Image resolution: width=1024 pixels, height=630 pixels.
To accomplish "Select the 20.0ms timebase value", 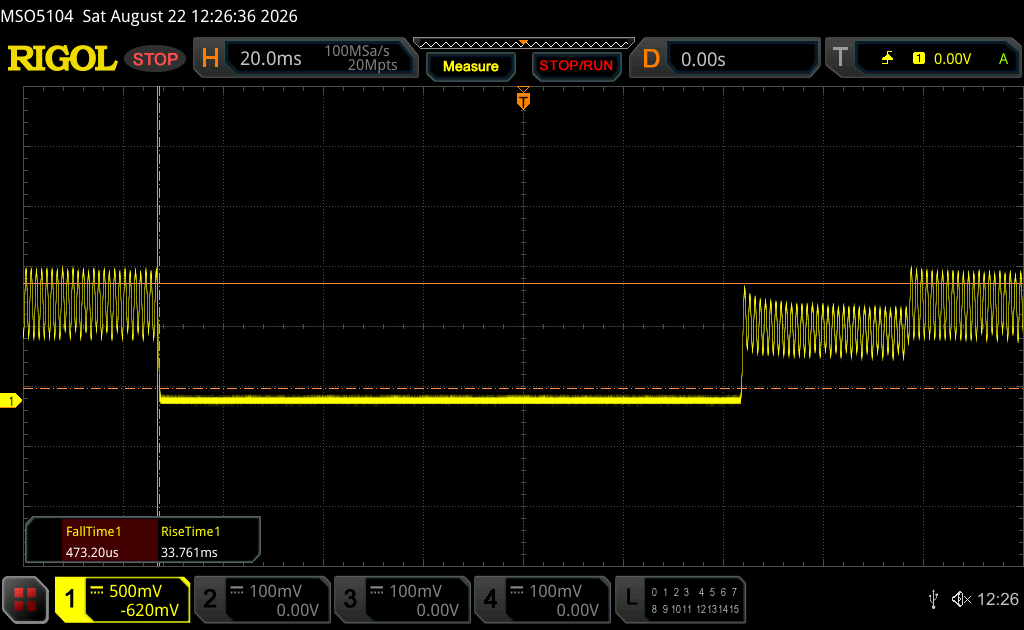I will click(x=270, y=59).
